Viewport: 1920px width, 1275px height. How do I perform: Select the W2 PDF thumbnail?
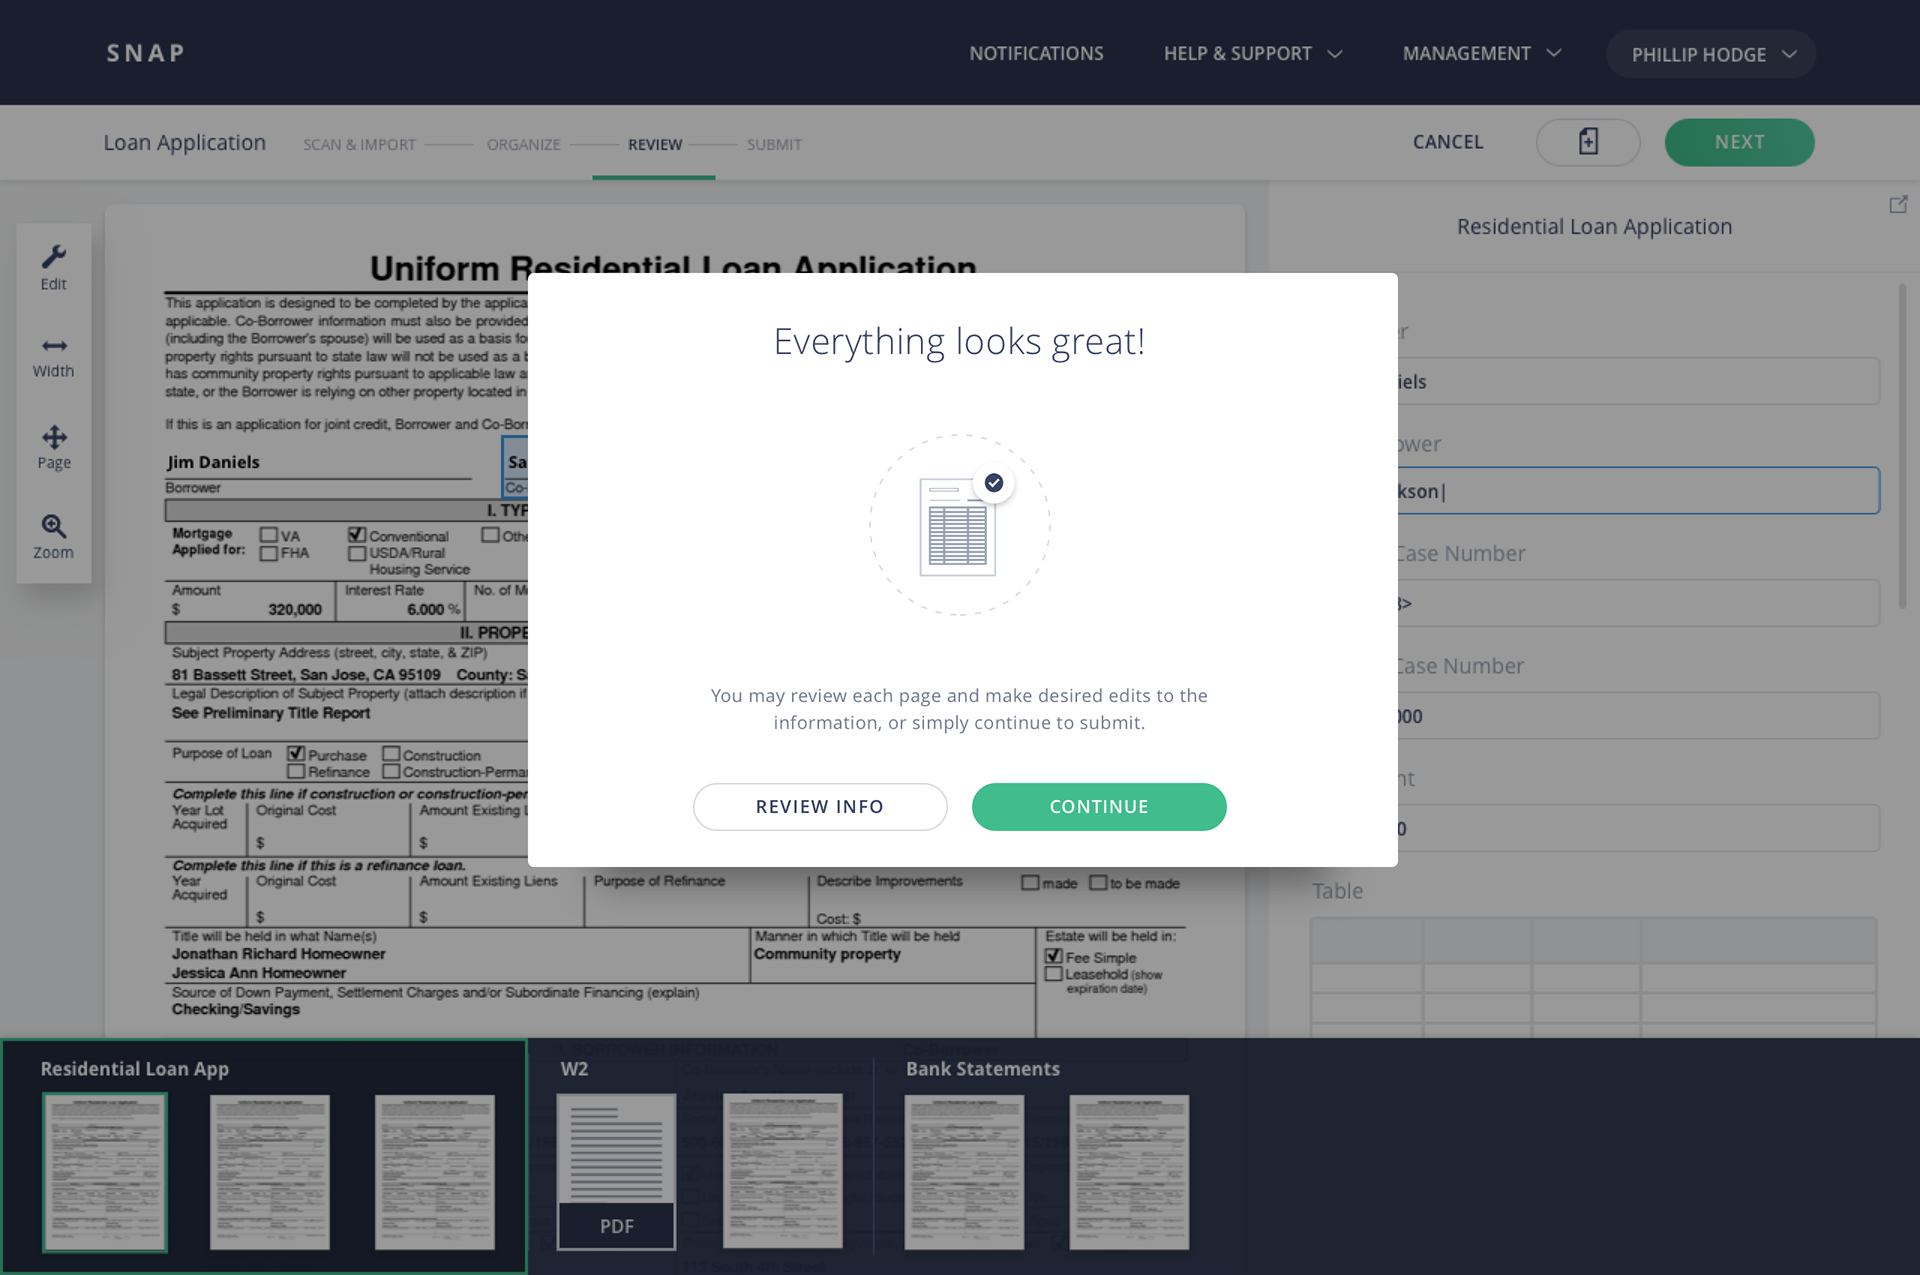pyautogui.click(x=616, y=1170)
